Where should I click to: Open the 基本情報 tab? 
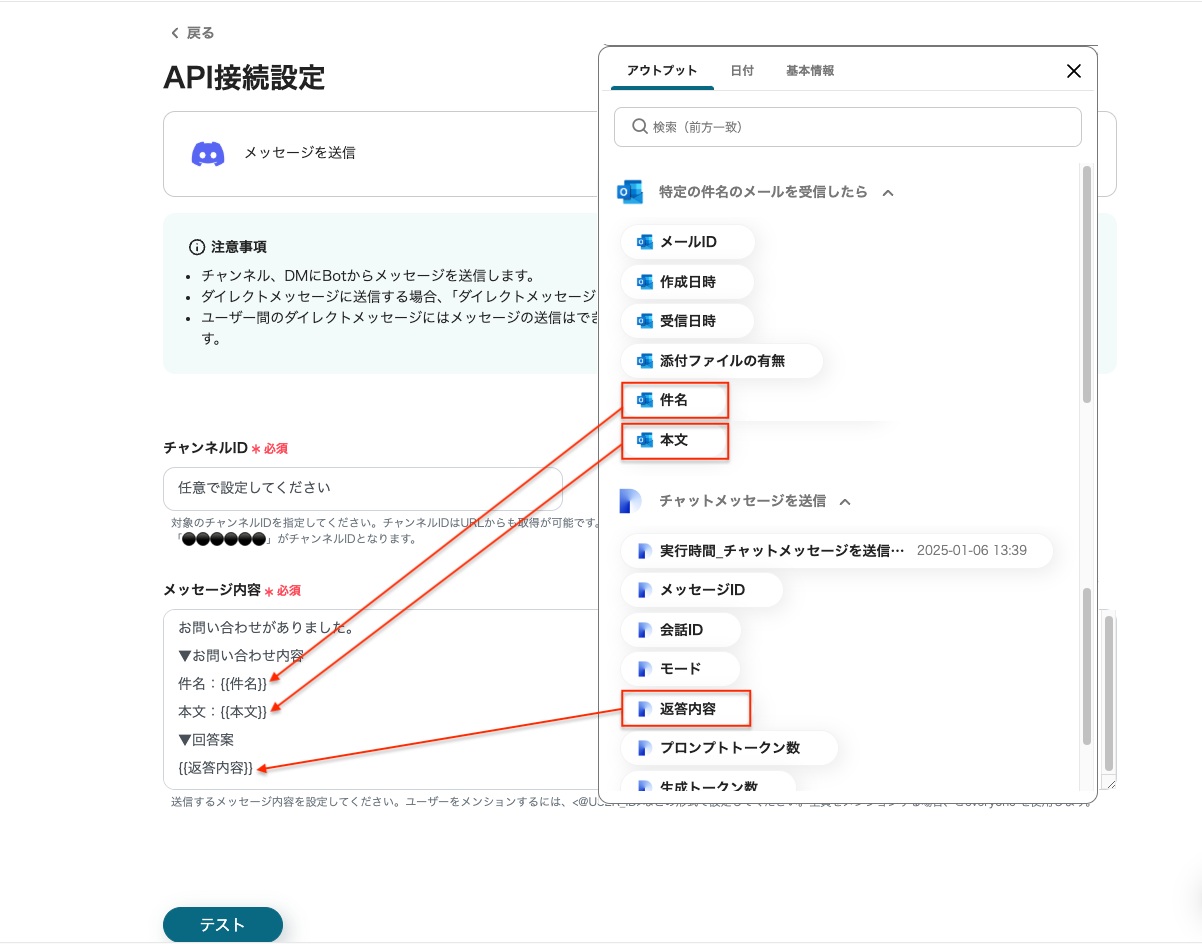coord(810,71)
